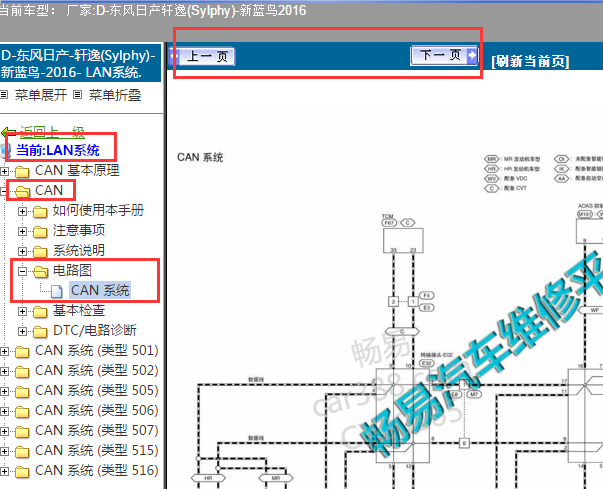
Task: Click the 系统说明 folder icon
Action: click(40, 251)
